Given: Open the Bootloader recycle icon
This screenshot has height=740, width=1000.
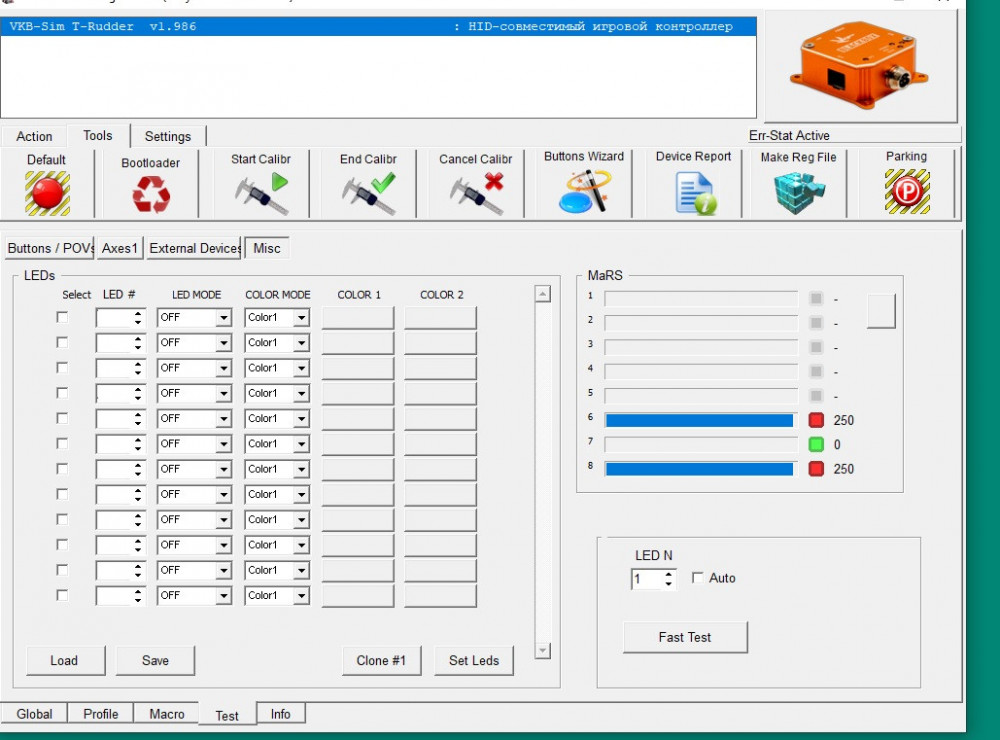Looking at the screenshot, I should [x=151, y=194].
